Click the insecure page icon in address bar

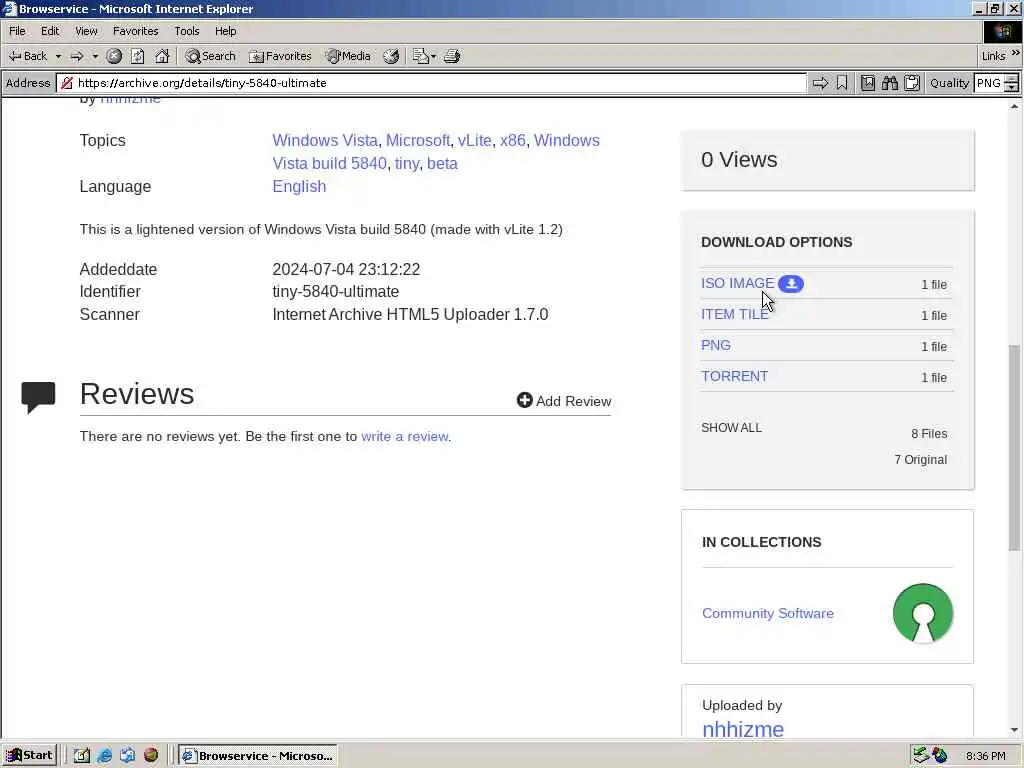click(x=67, y=83)
